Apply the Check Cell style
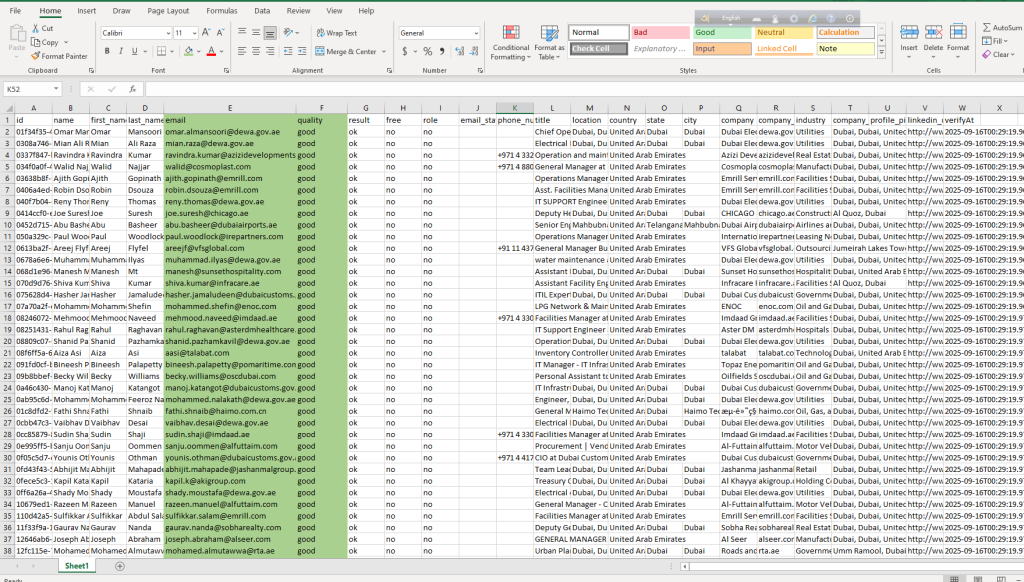 click(x=598, y=48)
